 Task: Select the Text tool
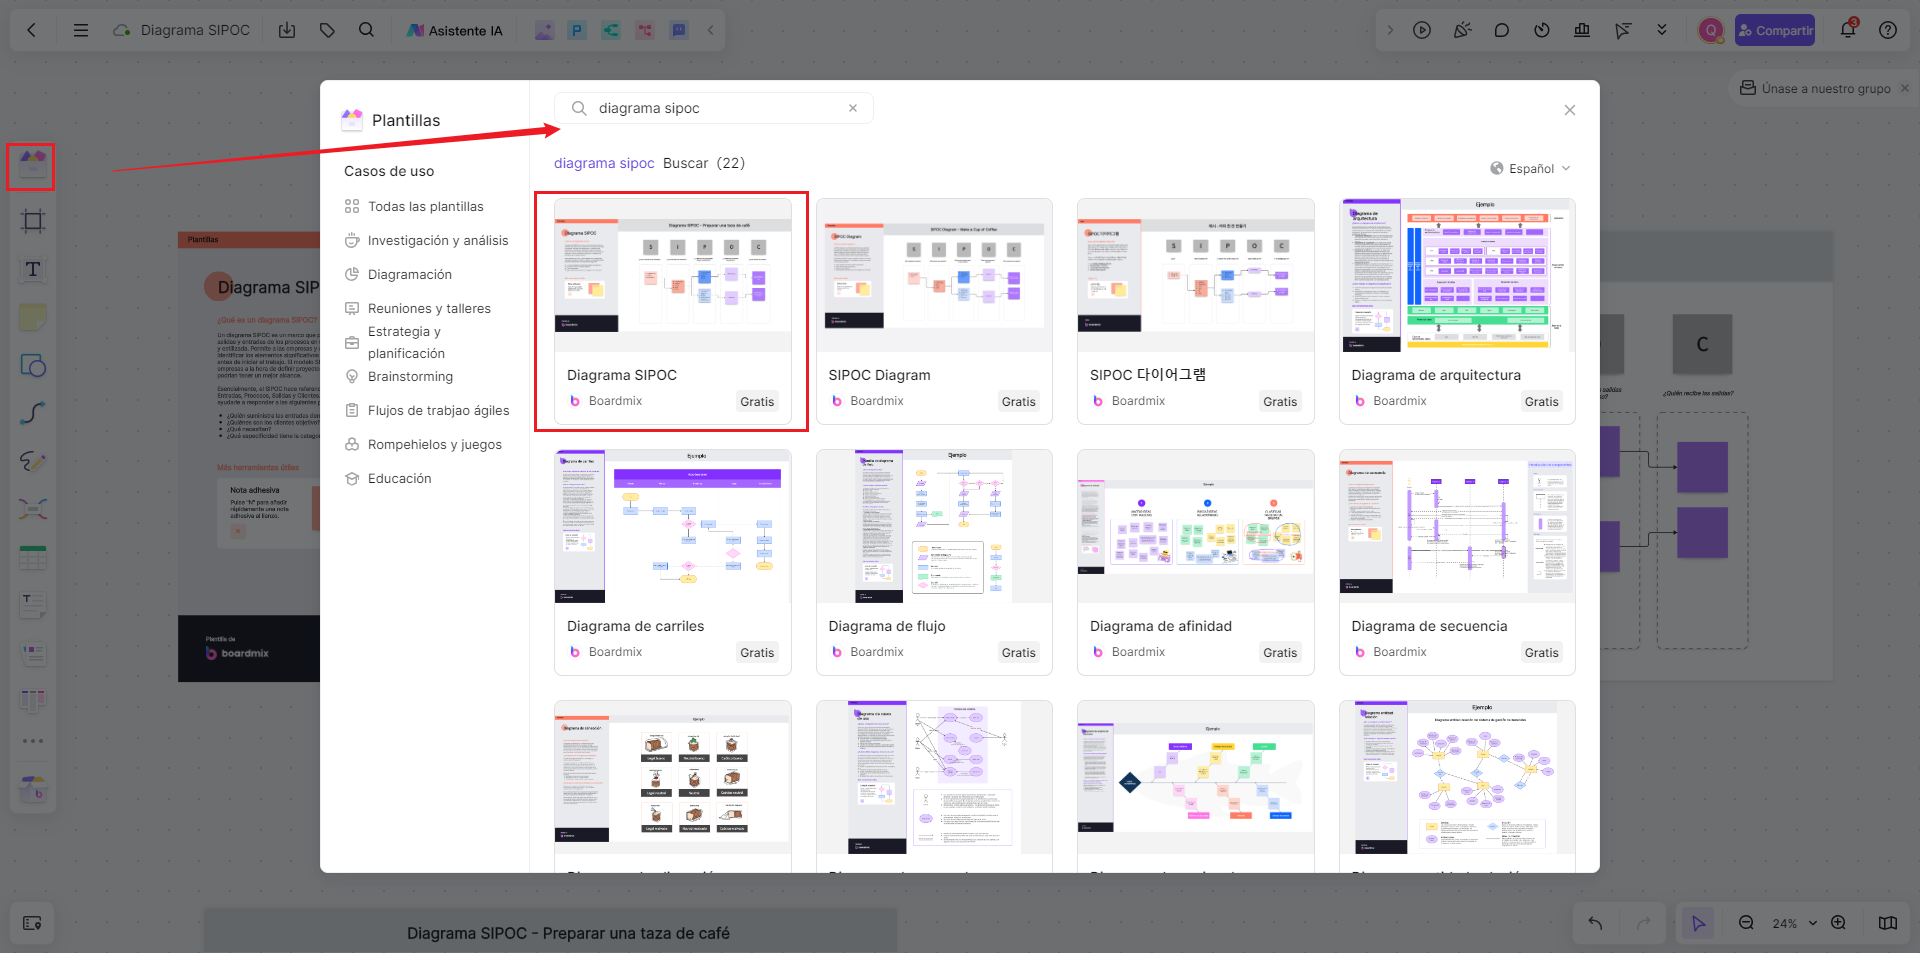point(32,269)
